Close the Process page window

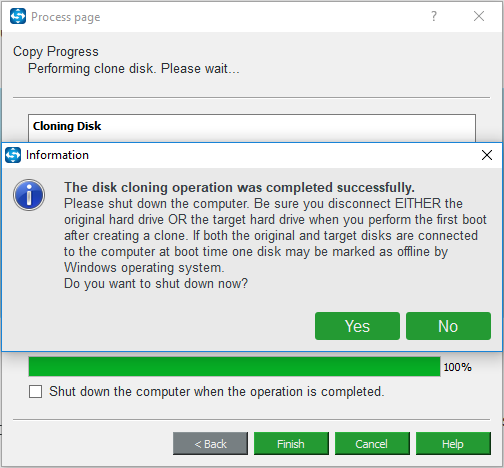click(479, 16)
